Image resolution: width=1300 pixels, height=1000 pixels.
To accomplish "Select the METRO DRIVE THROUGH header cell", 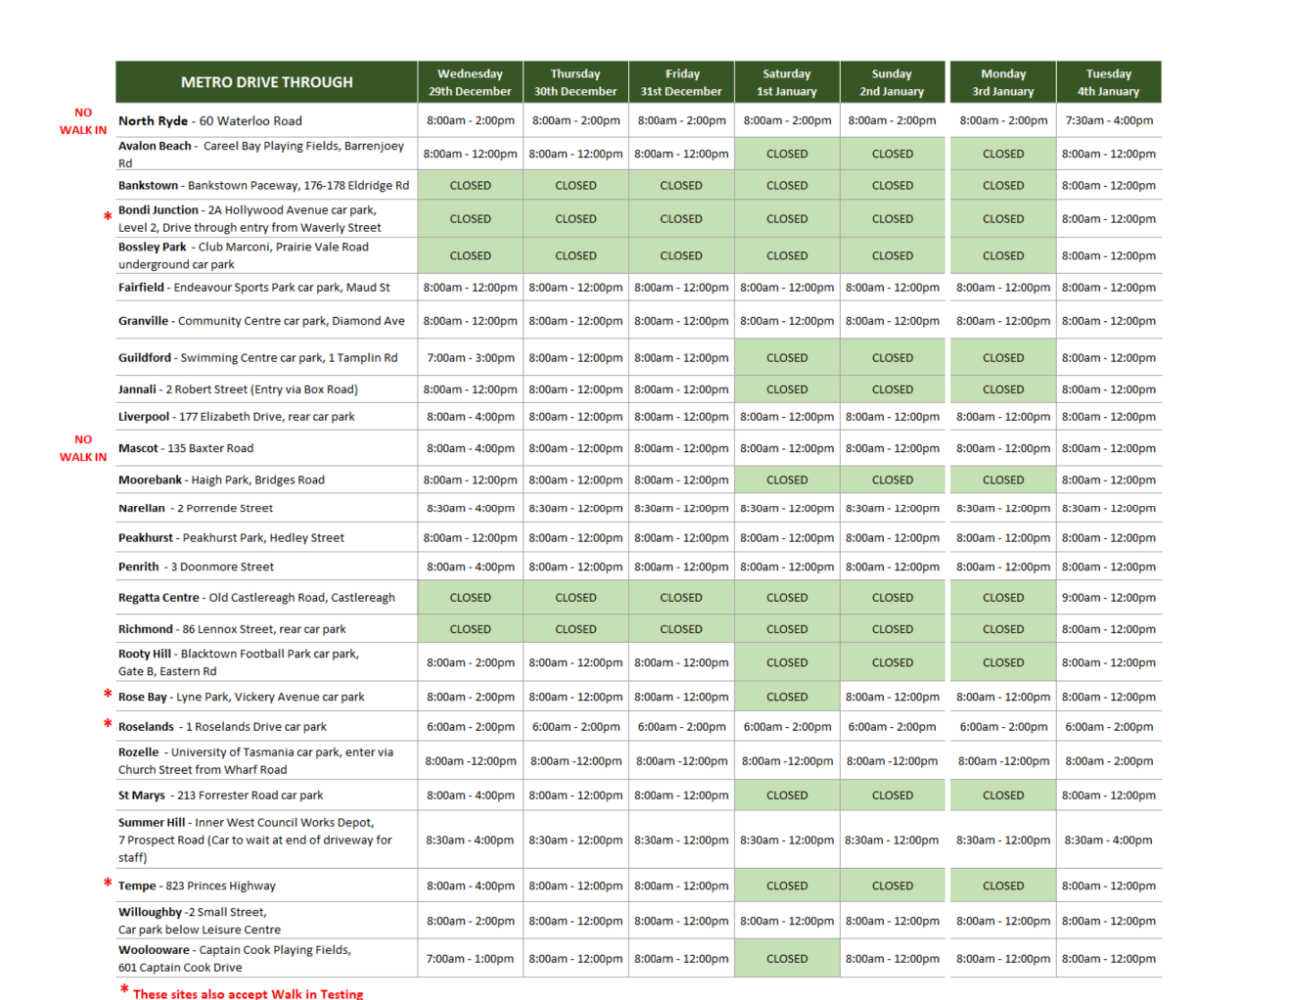I will (x=266, y=82).
